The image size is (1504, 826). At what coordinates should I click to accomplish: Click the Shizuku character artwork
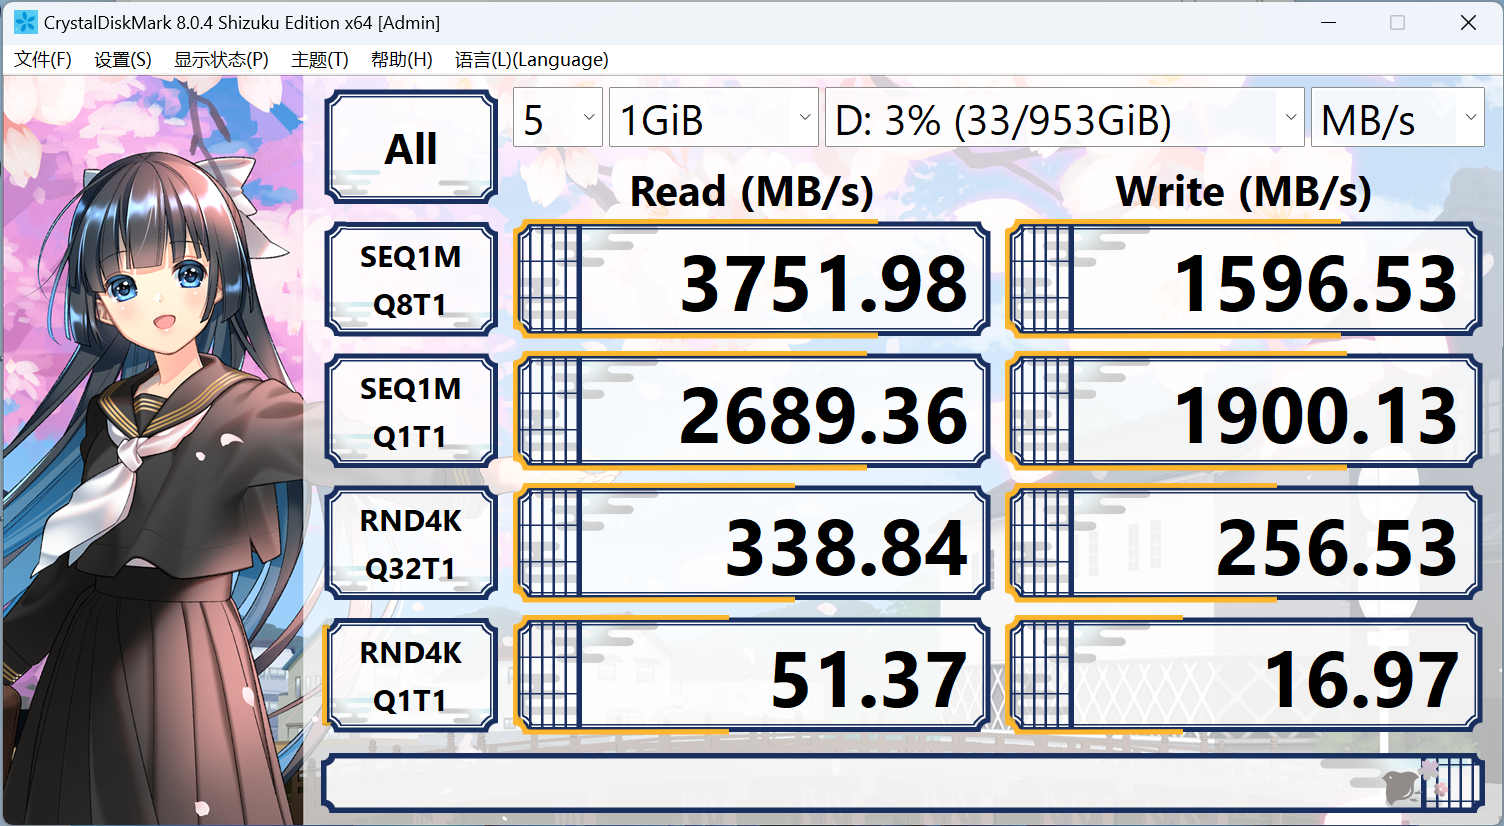point(153,450)
